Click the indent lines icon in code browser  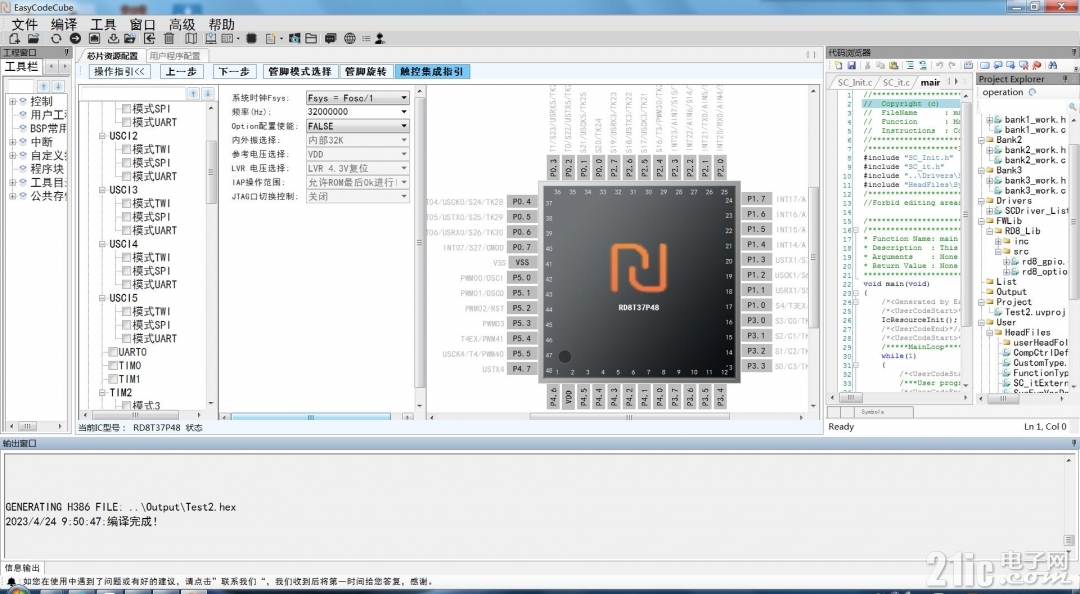click(910, 65)
